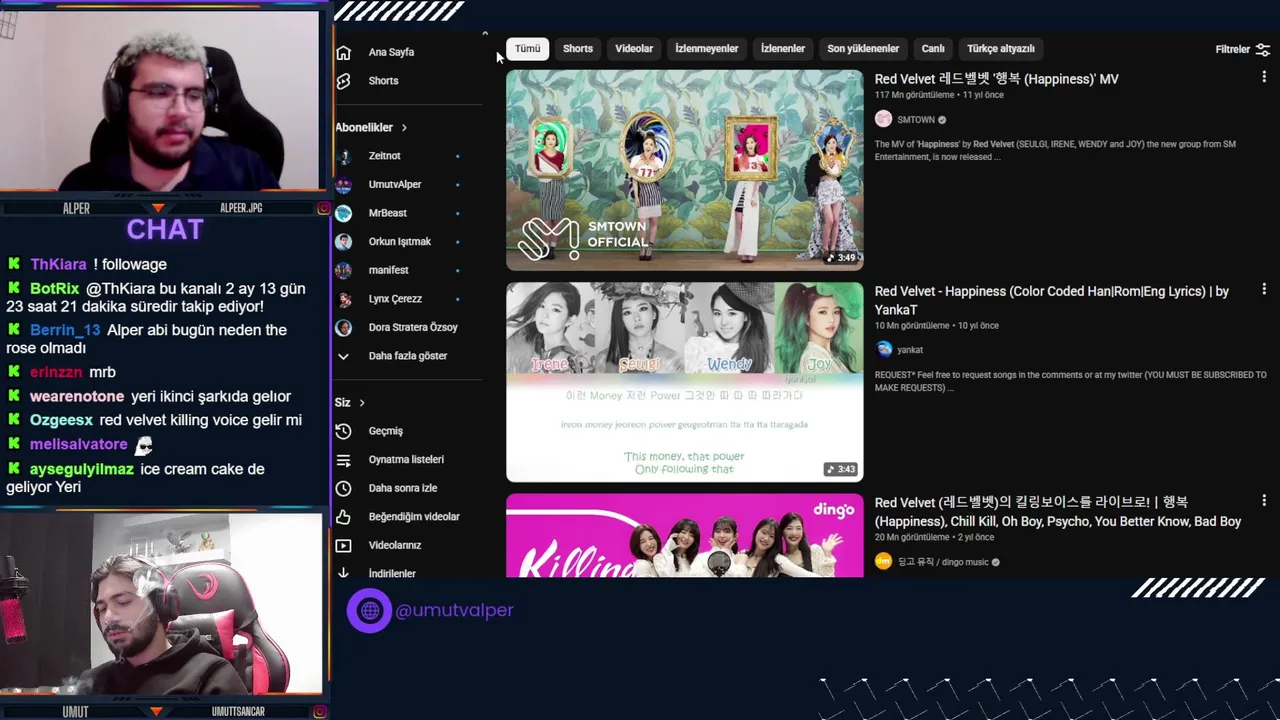This screenshot has width=1280, height=720.
Task: Expand Daha fazla göster subscriptions
Action: click(x=408, y=356)
